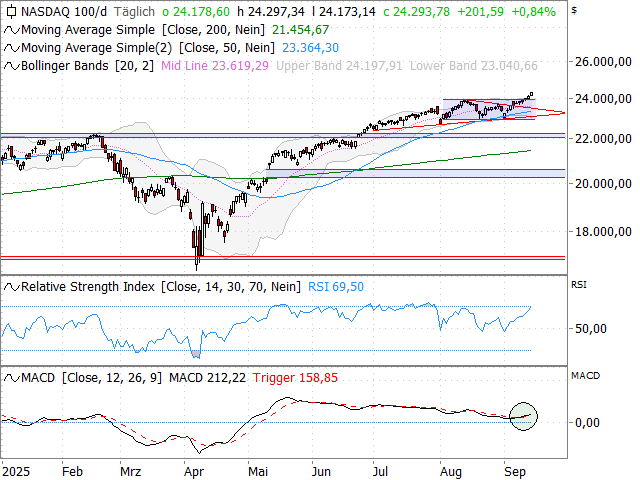Click the Täglich interval label
Viewport: 640px width, 480px height.
pyautogui.click(x=134, y=12)
